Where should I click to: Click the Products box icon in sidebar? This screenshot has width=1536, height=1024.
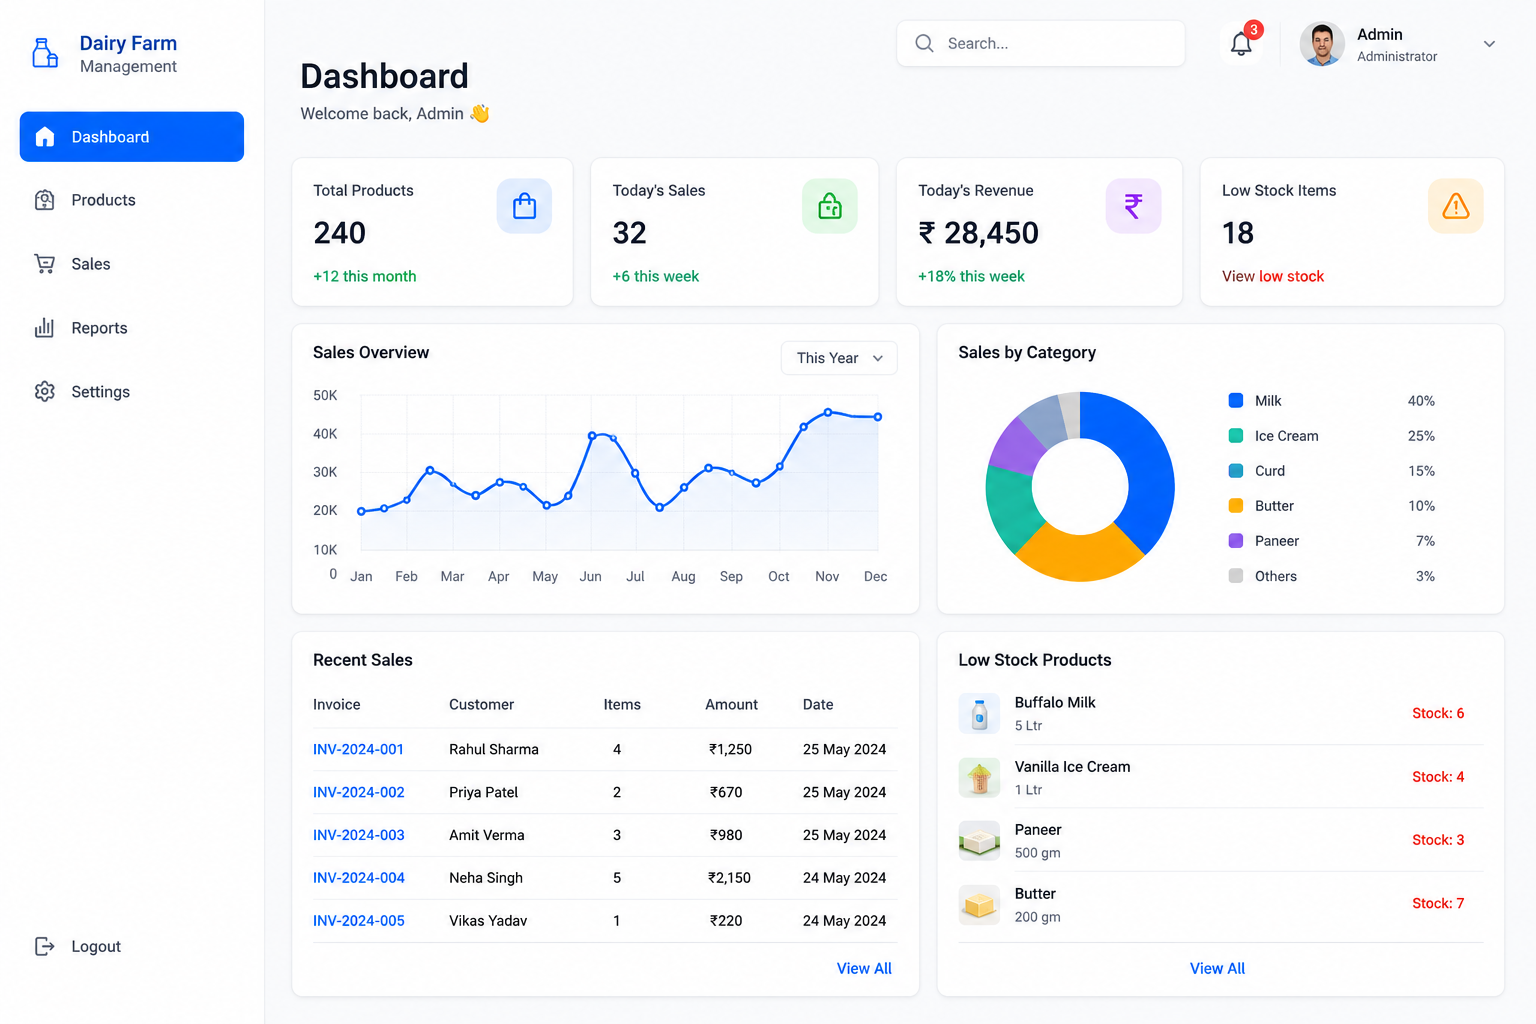click(45, 200)
